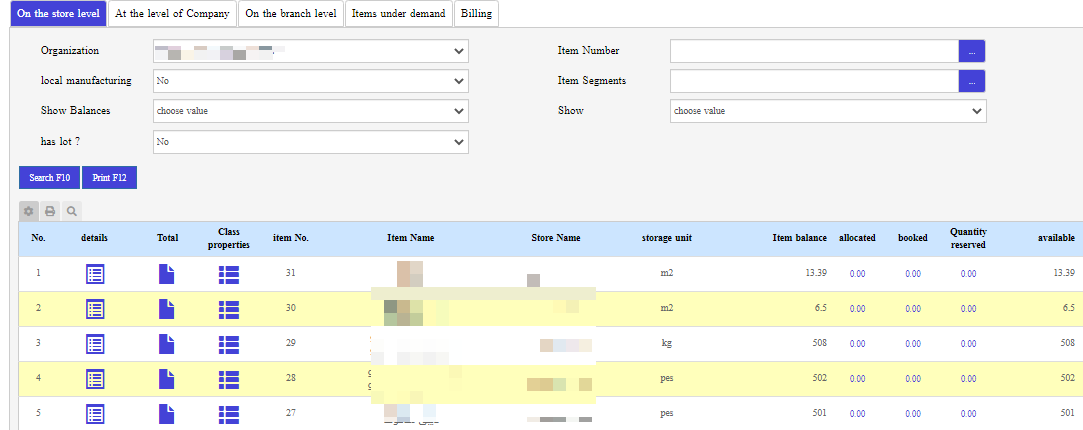This screenshot has height=430, width=1083.
Task: Click the Total document icon in row 2
Action: (x=166, y=309)
